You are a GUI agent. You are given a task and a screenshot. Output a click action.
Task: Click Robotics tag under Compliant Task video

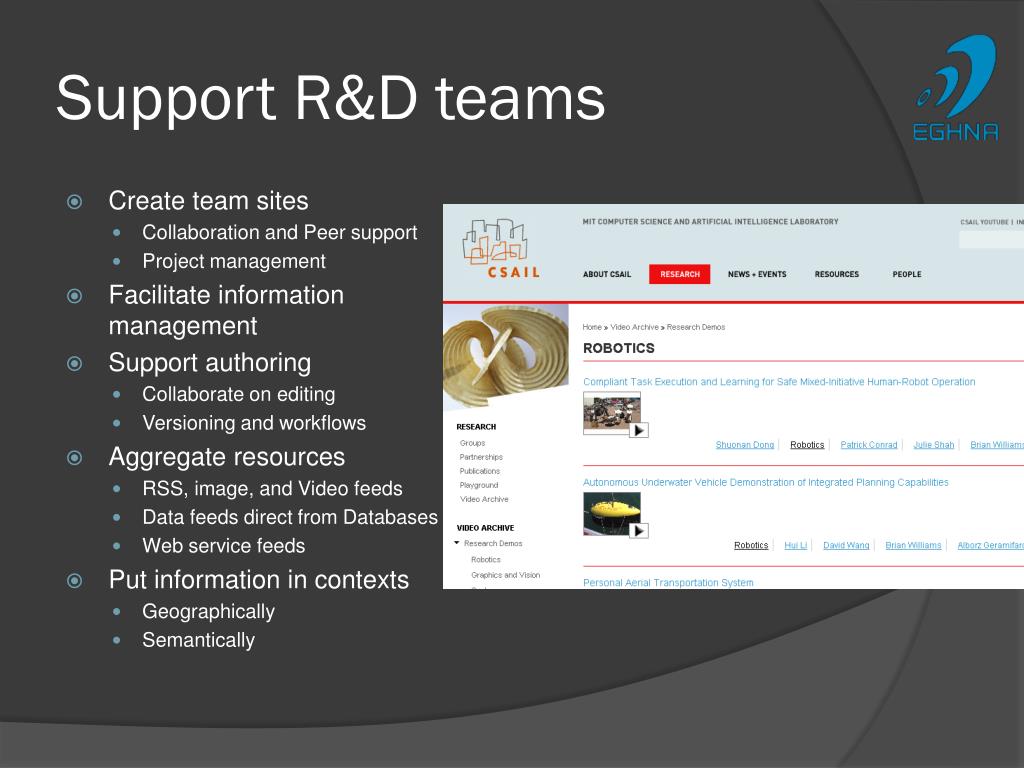click(x=807, y=445)
